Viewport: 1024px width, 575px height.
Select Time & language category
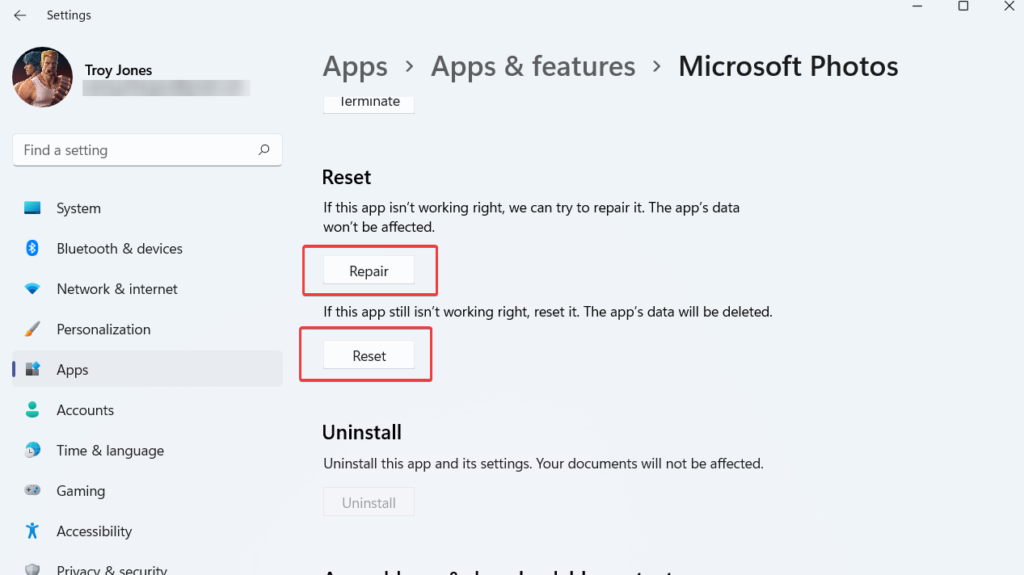[x=147, y=450]
